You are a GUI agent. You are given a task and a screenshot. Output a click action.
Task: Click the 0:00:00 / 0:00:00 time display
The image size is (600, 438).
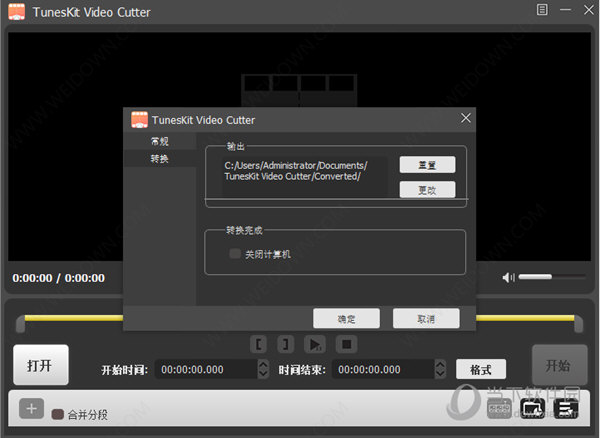click(58, 278)
